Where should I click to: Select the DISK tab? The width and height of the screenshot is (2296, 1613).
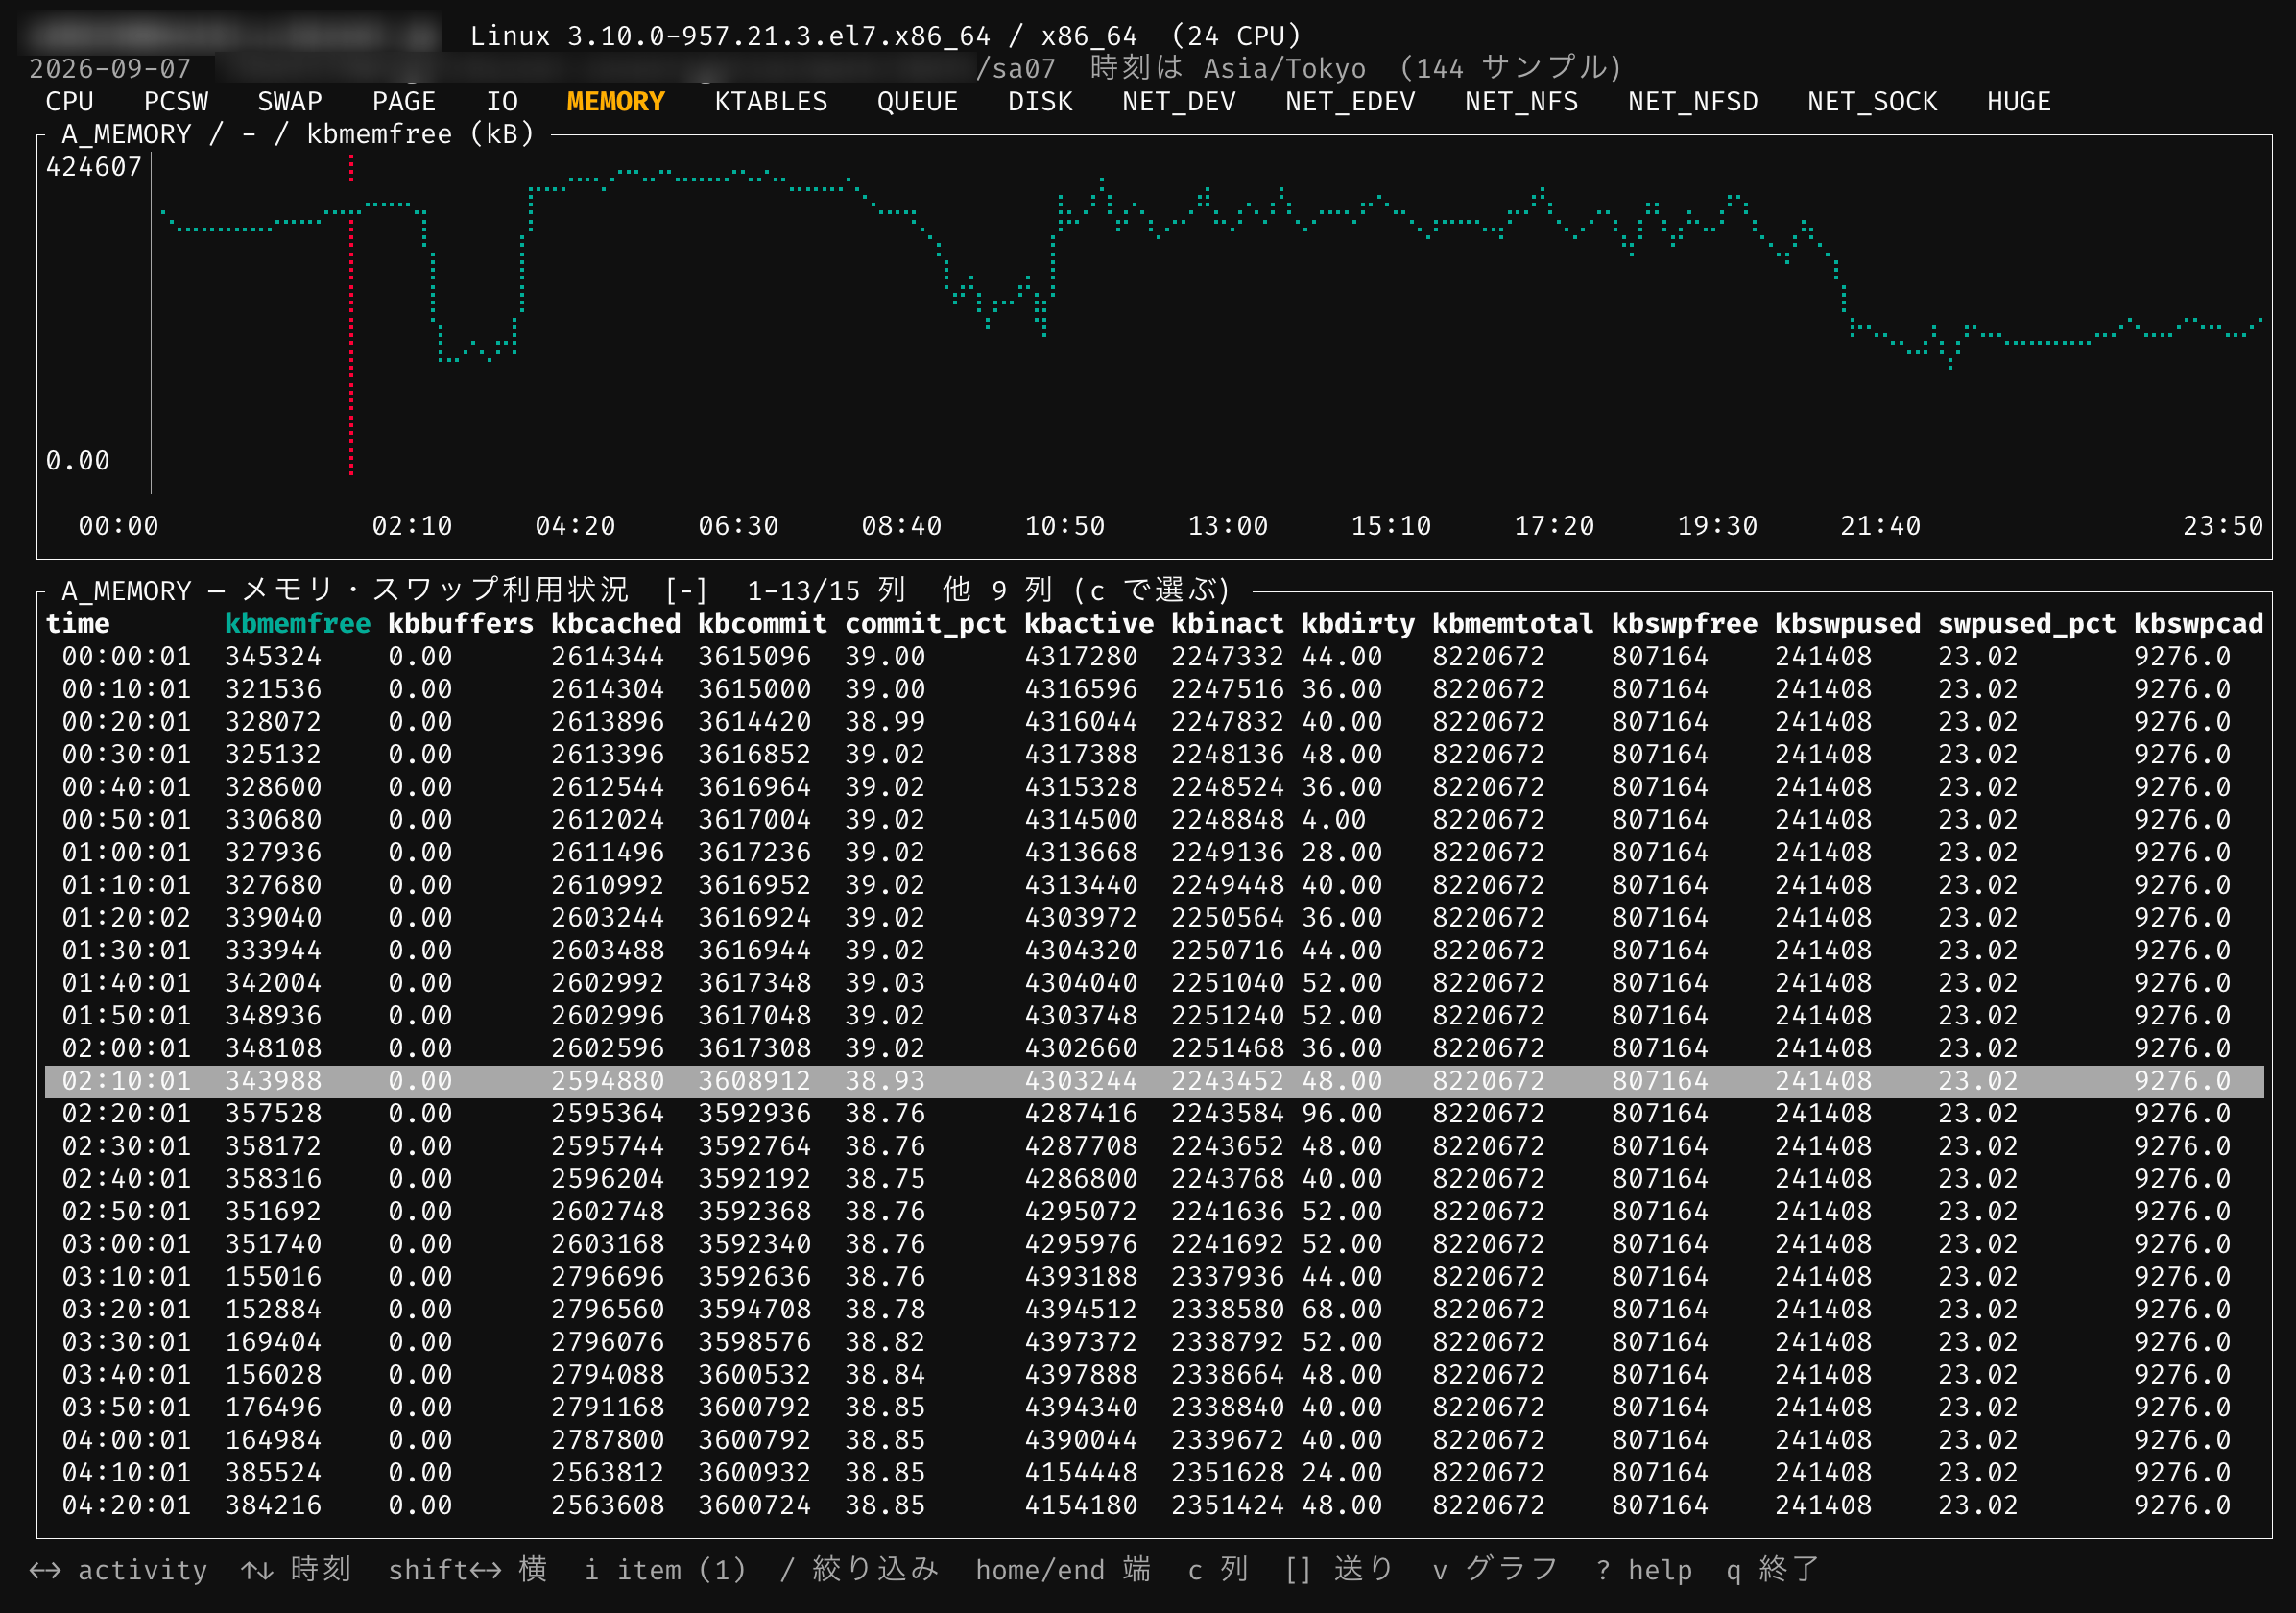click(x=1040, y=101)
